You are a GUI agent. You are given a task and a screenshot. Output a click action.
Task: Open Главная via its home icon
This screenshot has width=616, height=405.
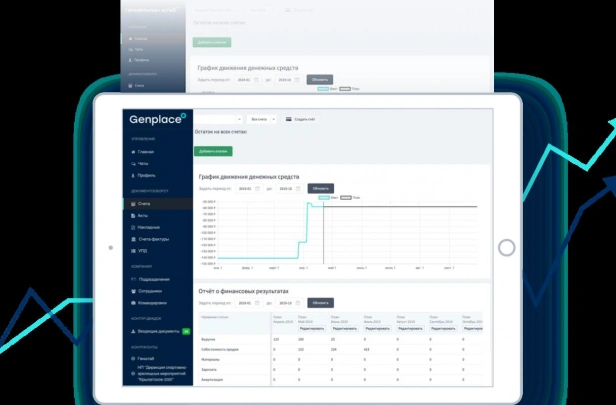pyautogui.click(x=133, y=152)
